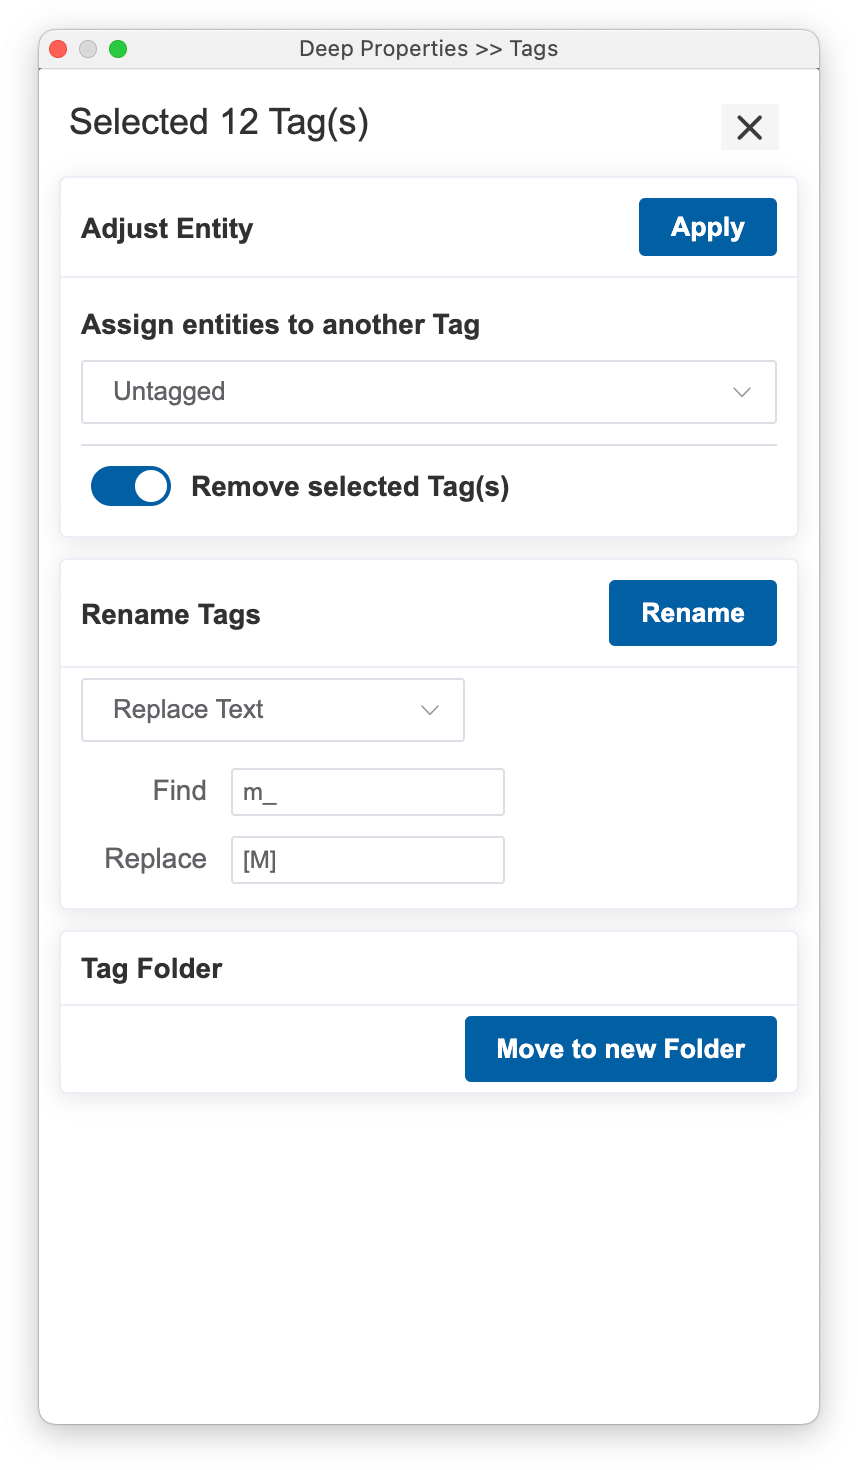858x1470 pixels.
Task: Click the chevron icon on the Untagged selector
Action: click(742, 392)
